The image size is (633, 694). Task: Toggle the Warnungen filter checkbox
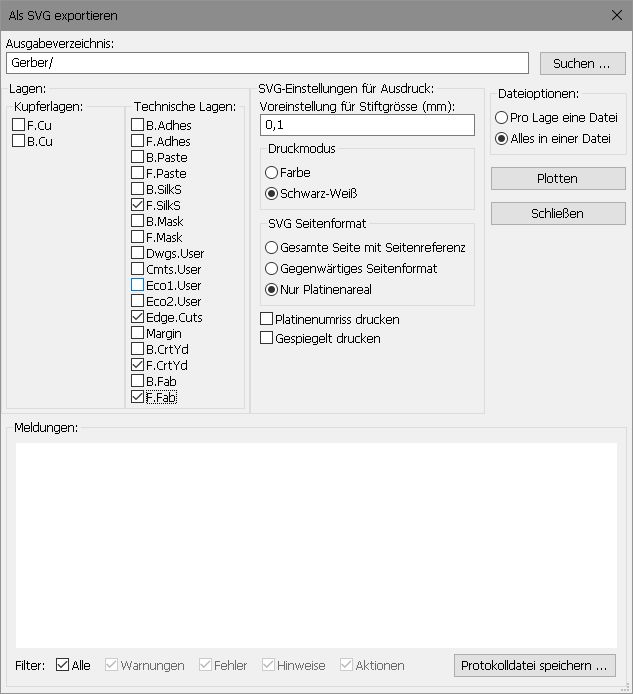111,664
